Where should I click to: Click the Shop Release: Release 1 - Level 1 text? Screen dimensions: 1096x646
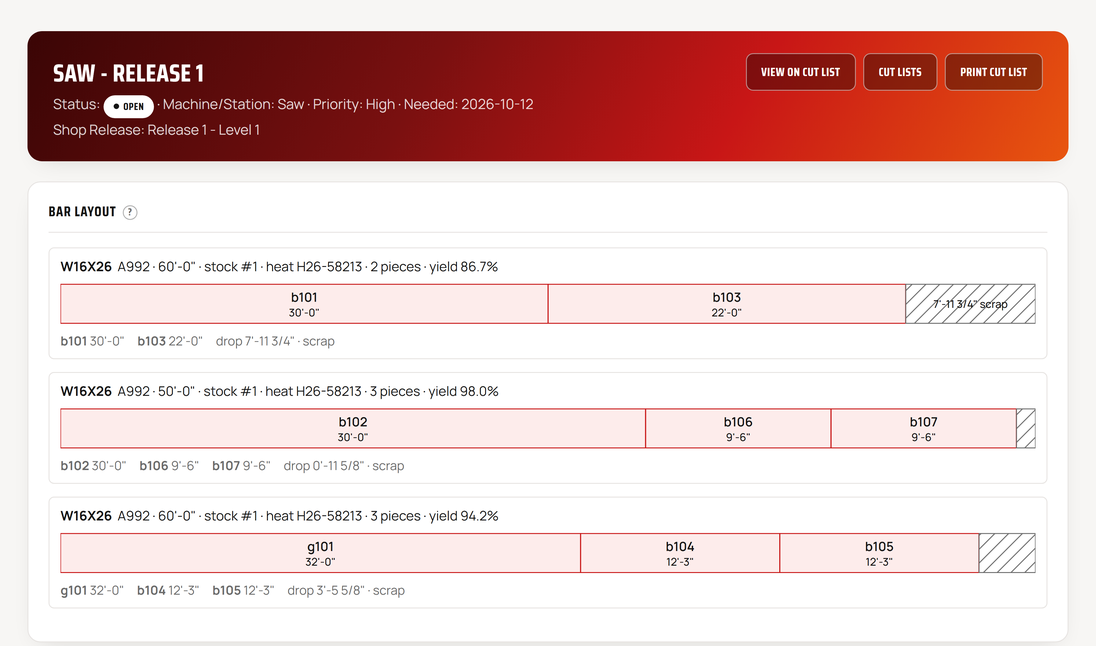(157, 130)
